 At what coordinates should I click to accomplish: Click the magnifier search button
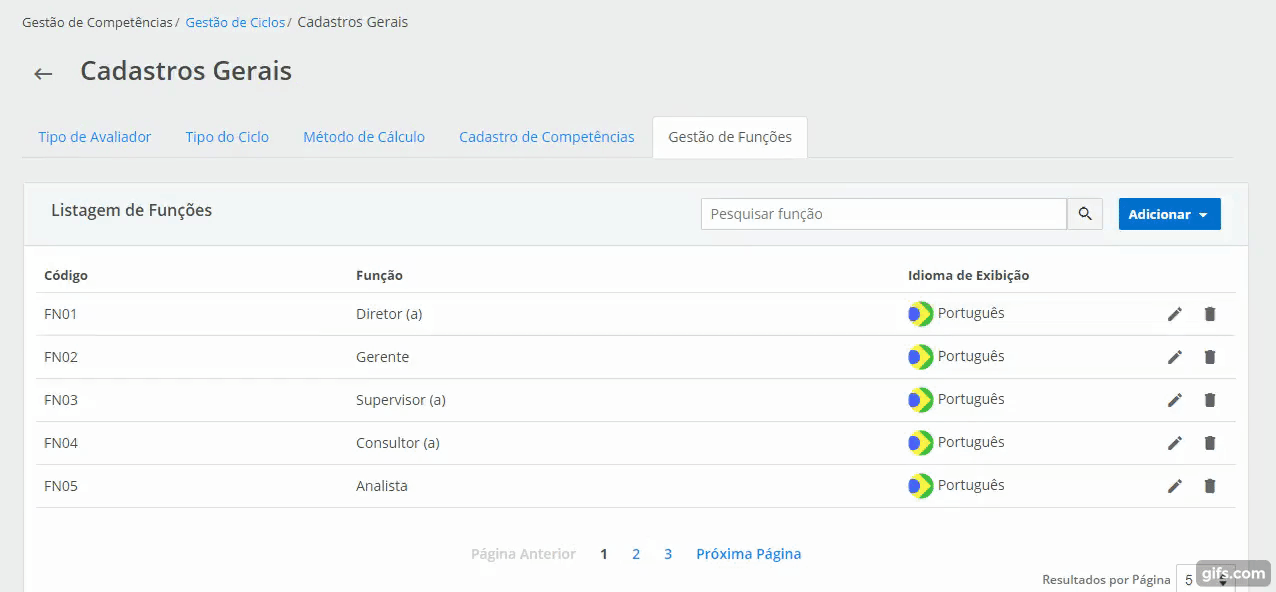pyautogui.click(x=1085, y=214)
